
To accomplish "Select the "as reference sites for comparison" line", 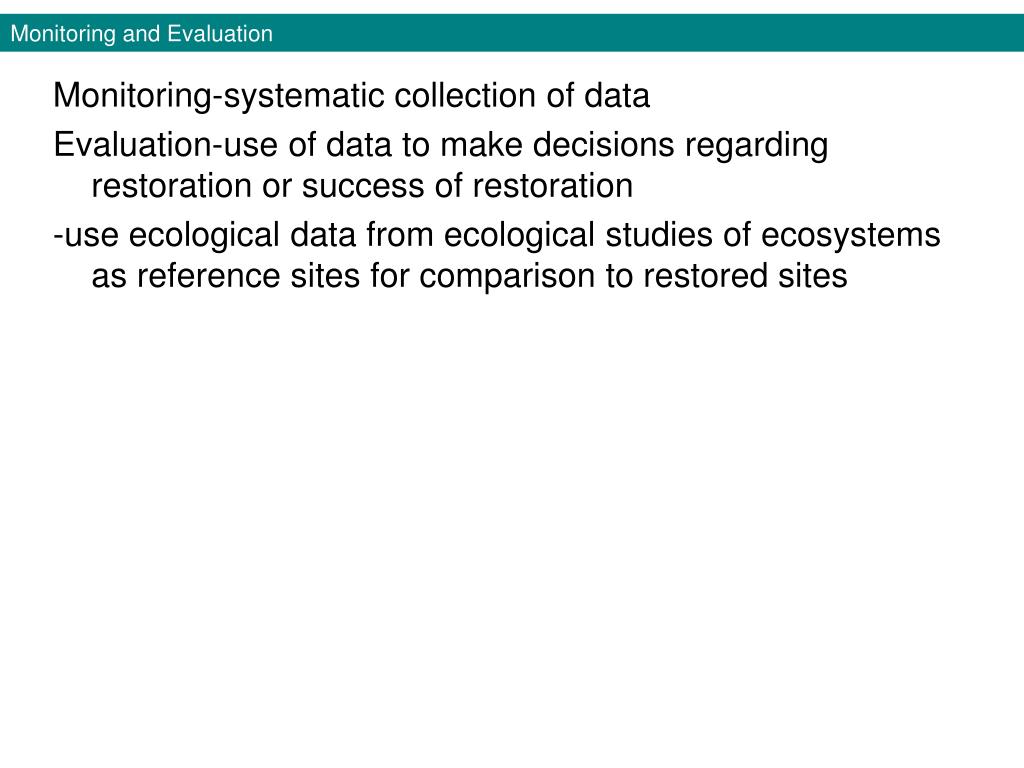I will click(469, 276).
